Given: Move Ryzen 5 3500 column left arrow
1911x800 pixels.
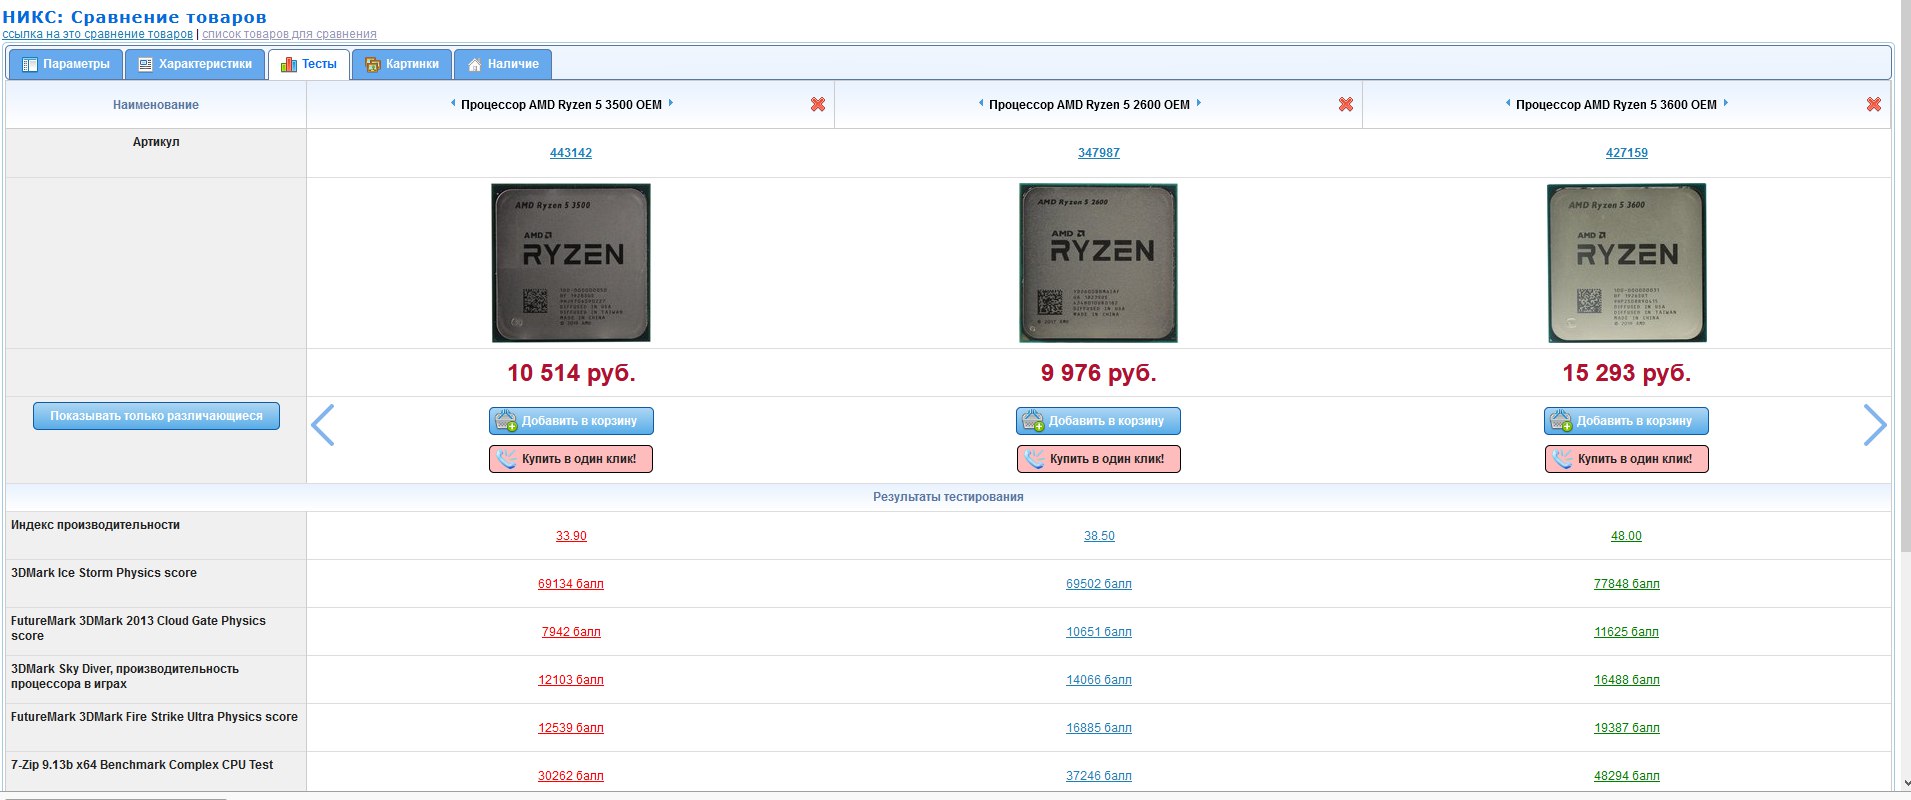Looking at the screenshot, I should coord(453,103).
